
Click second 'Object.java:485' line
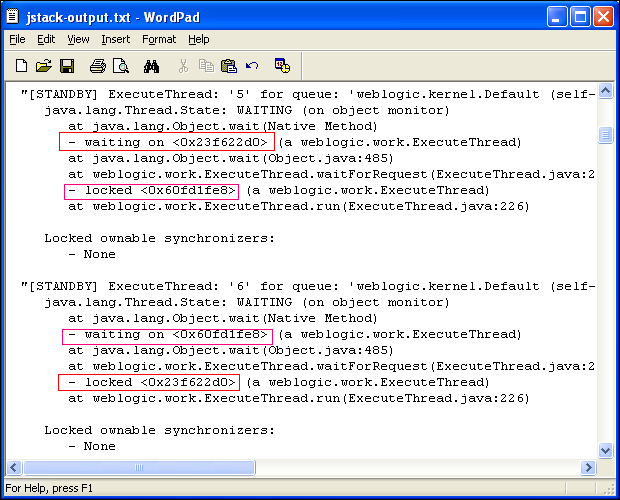(x=231, y=351)
